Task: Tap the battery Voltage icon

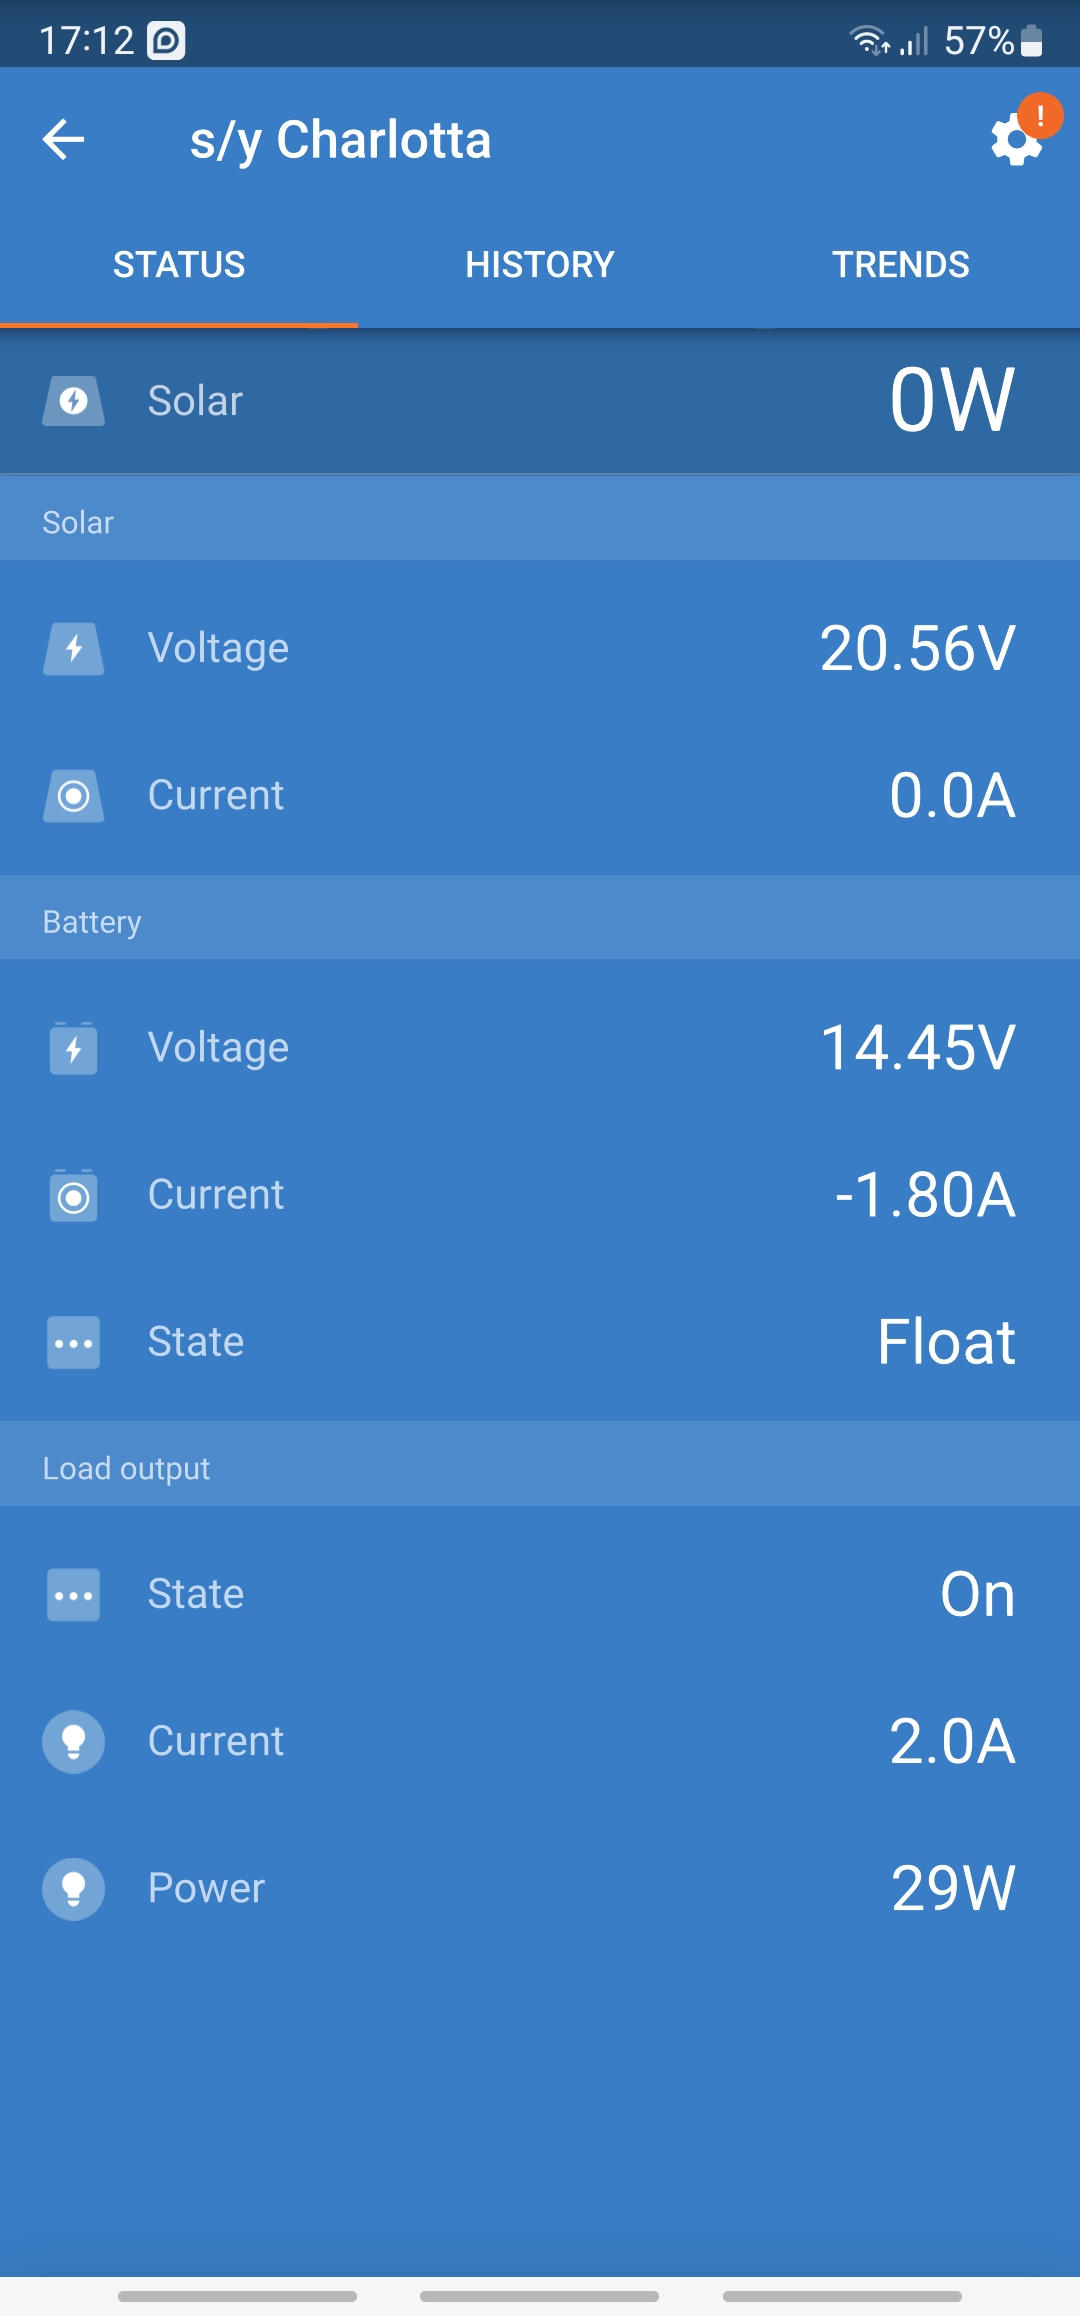Action: click(73, 1048)
